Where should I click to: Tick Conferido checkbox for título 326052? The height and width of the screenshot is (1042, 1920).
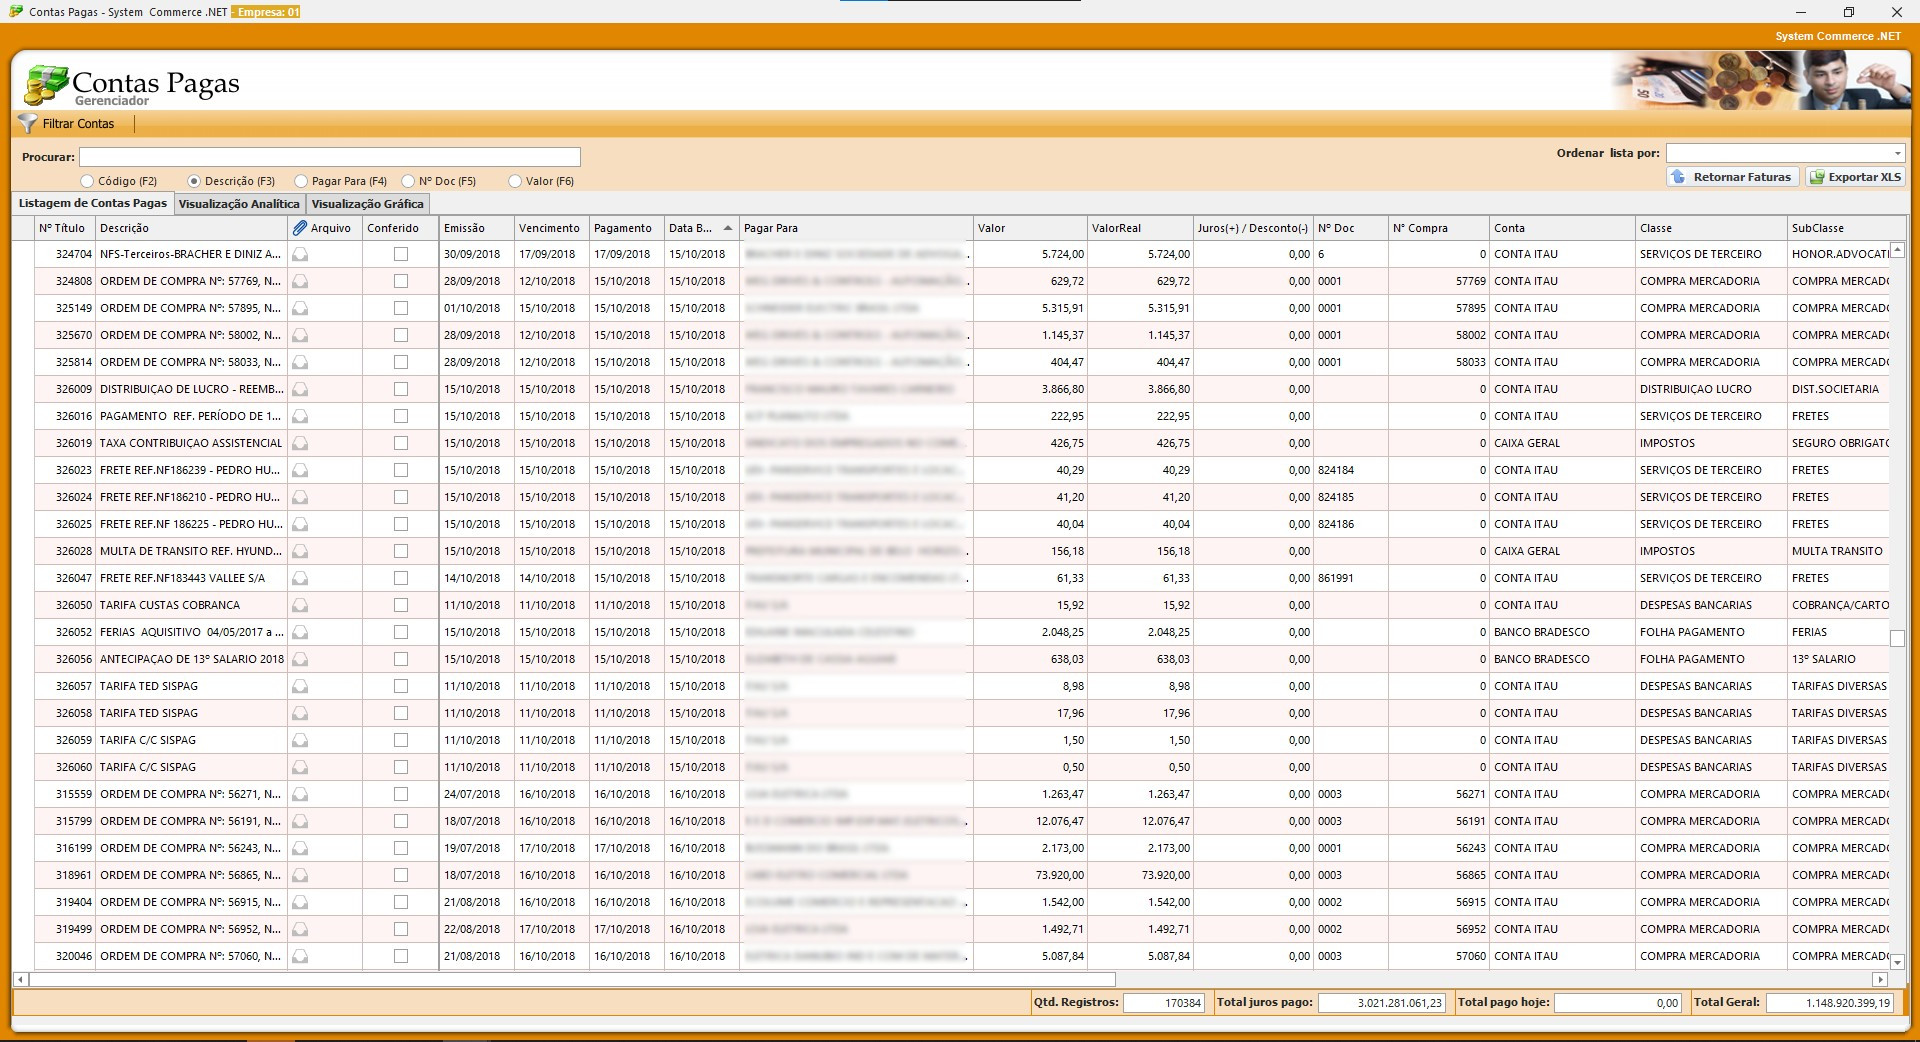tap(401, 632)
